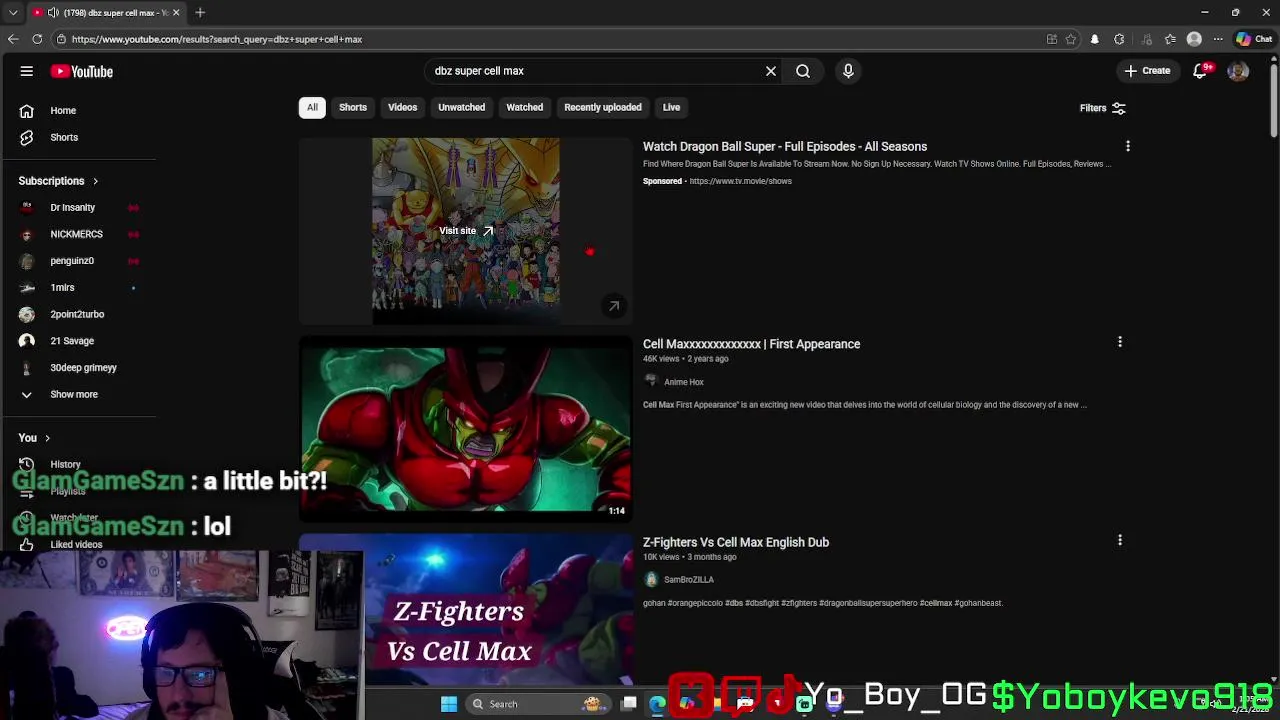
Task: Open the browser extensions puzzle icon
Action: (1119, 39)
